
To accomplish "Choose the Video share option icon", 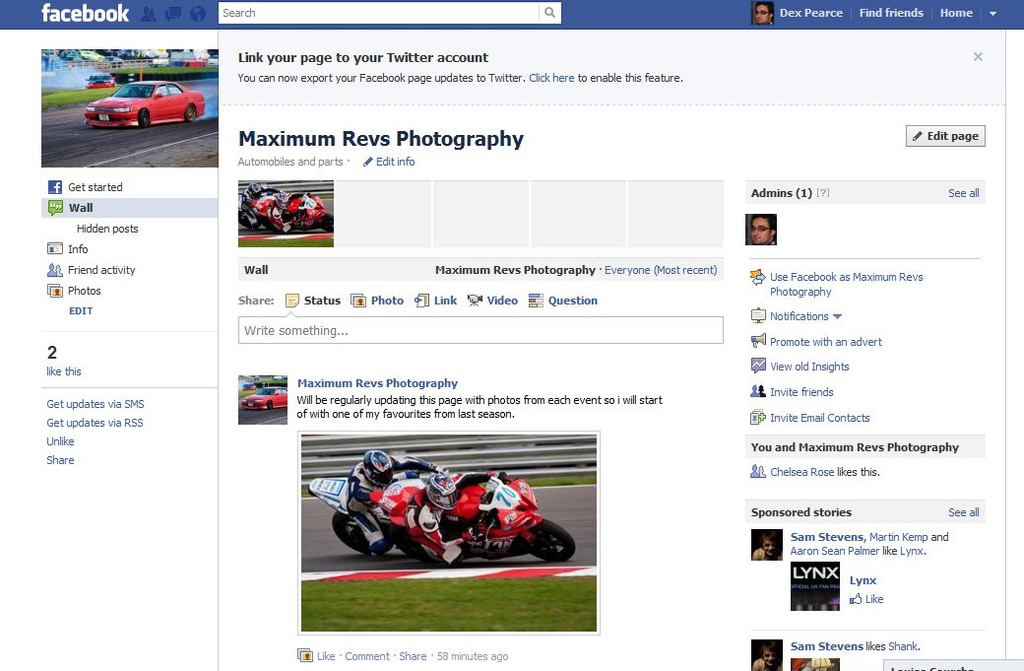I will 475,300.
